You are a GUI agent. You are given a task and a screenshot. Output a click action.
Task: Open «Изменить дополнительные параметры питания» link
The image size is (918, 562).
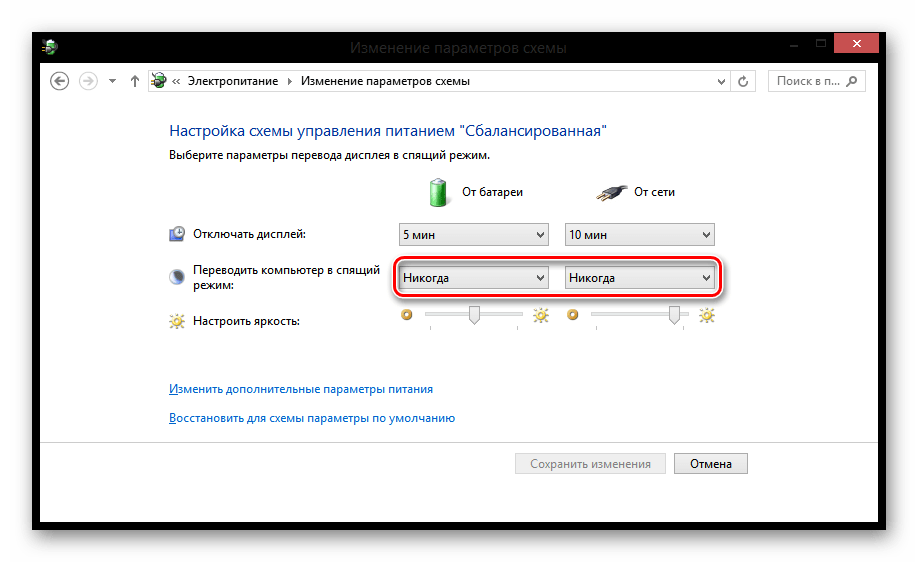point(301,389)
